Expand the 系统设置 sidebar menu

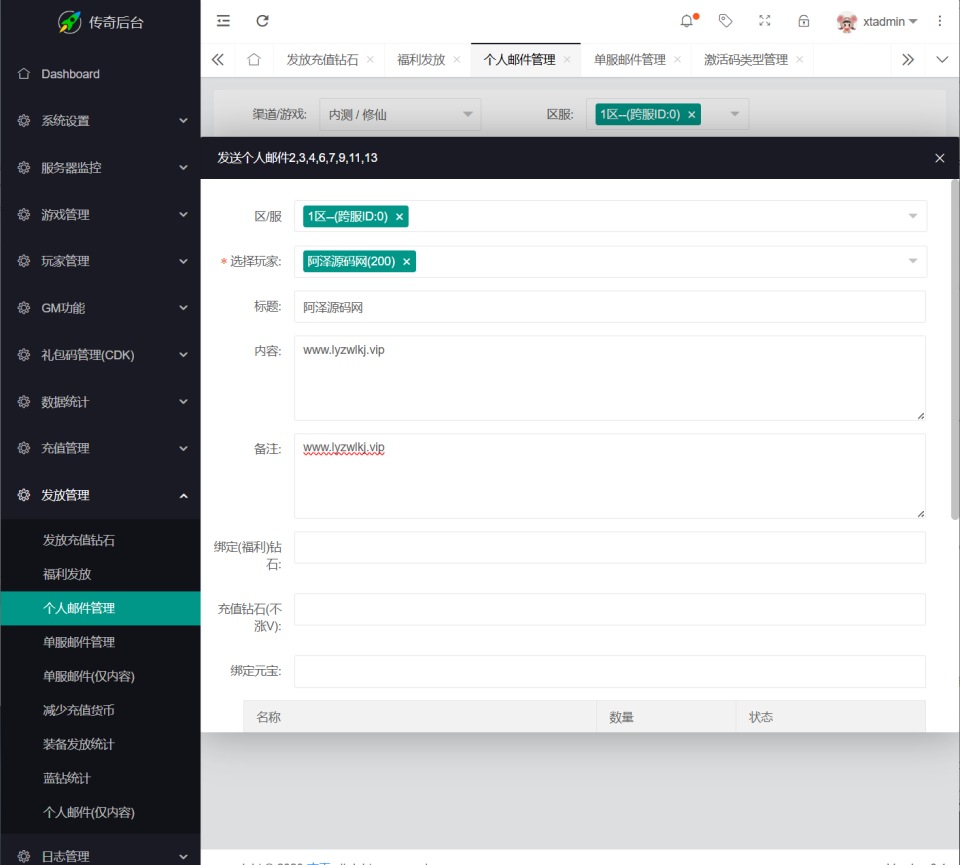(x=100, y=120)
